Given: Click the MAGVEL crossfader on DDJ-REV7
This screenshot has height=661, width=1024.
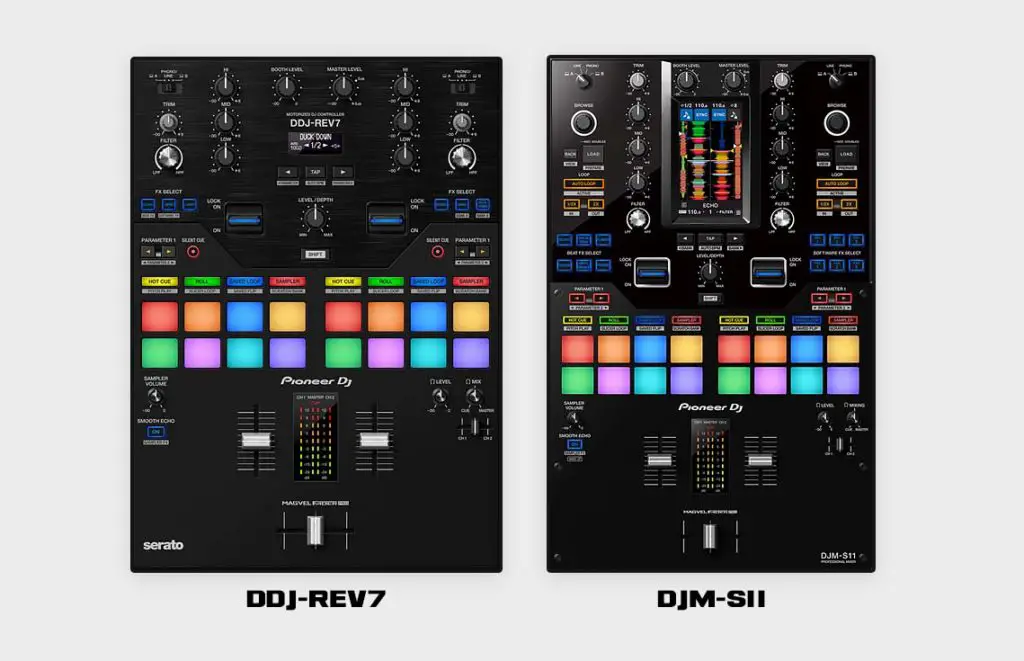Looking at the screenshot, I should point(315,530).
